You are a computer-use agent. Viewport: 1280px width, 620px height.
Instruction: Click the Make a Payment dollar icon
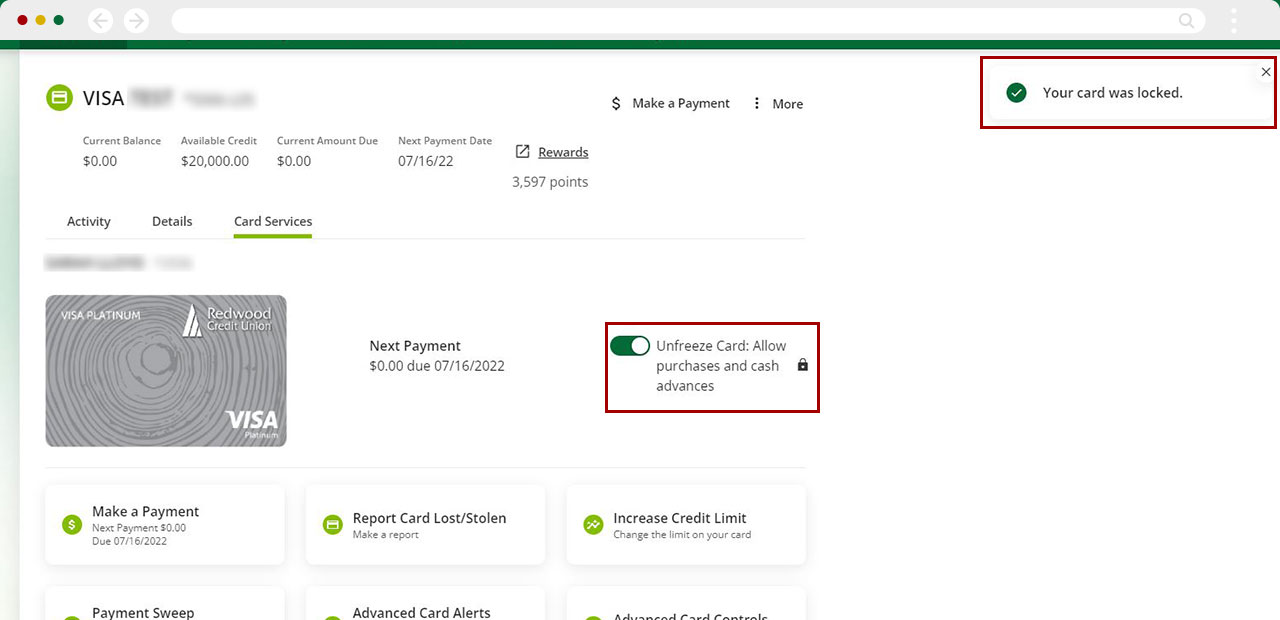616,104
